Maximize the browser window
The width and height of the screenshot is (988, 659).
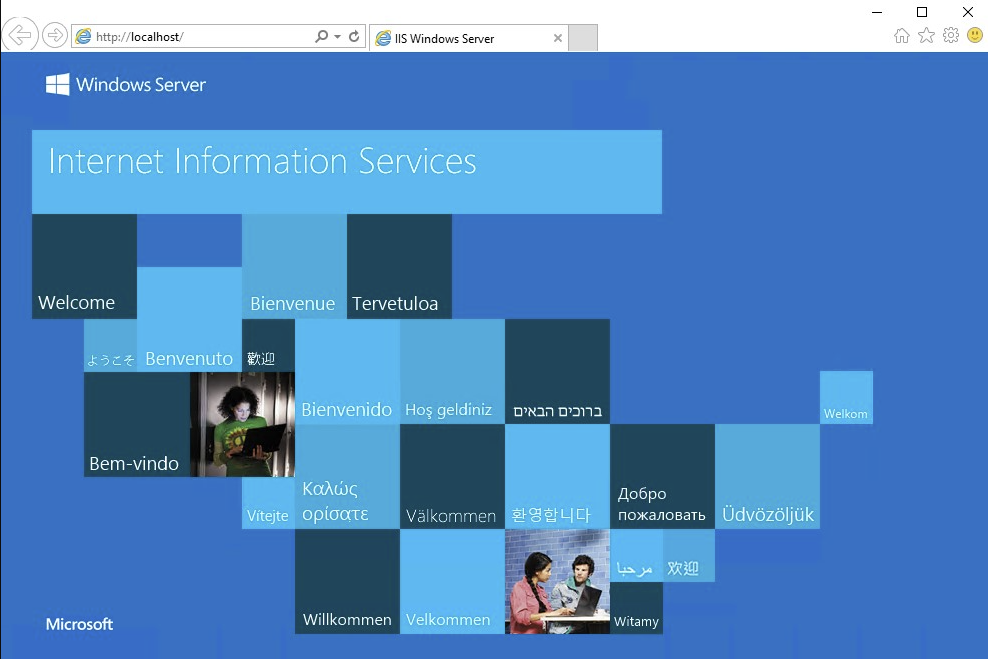922,12
